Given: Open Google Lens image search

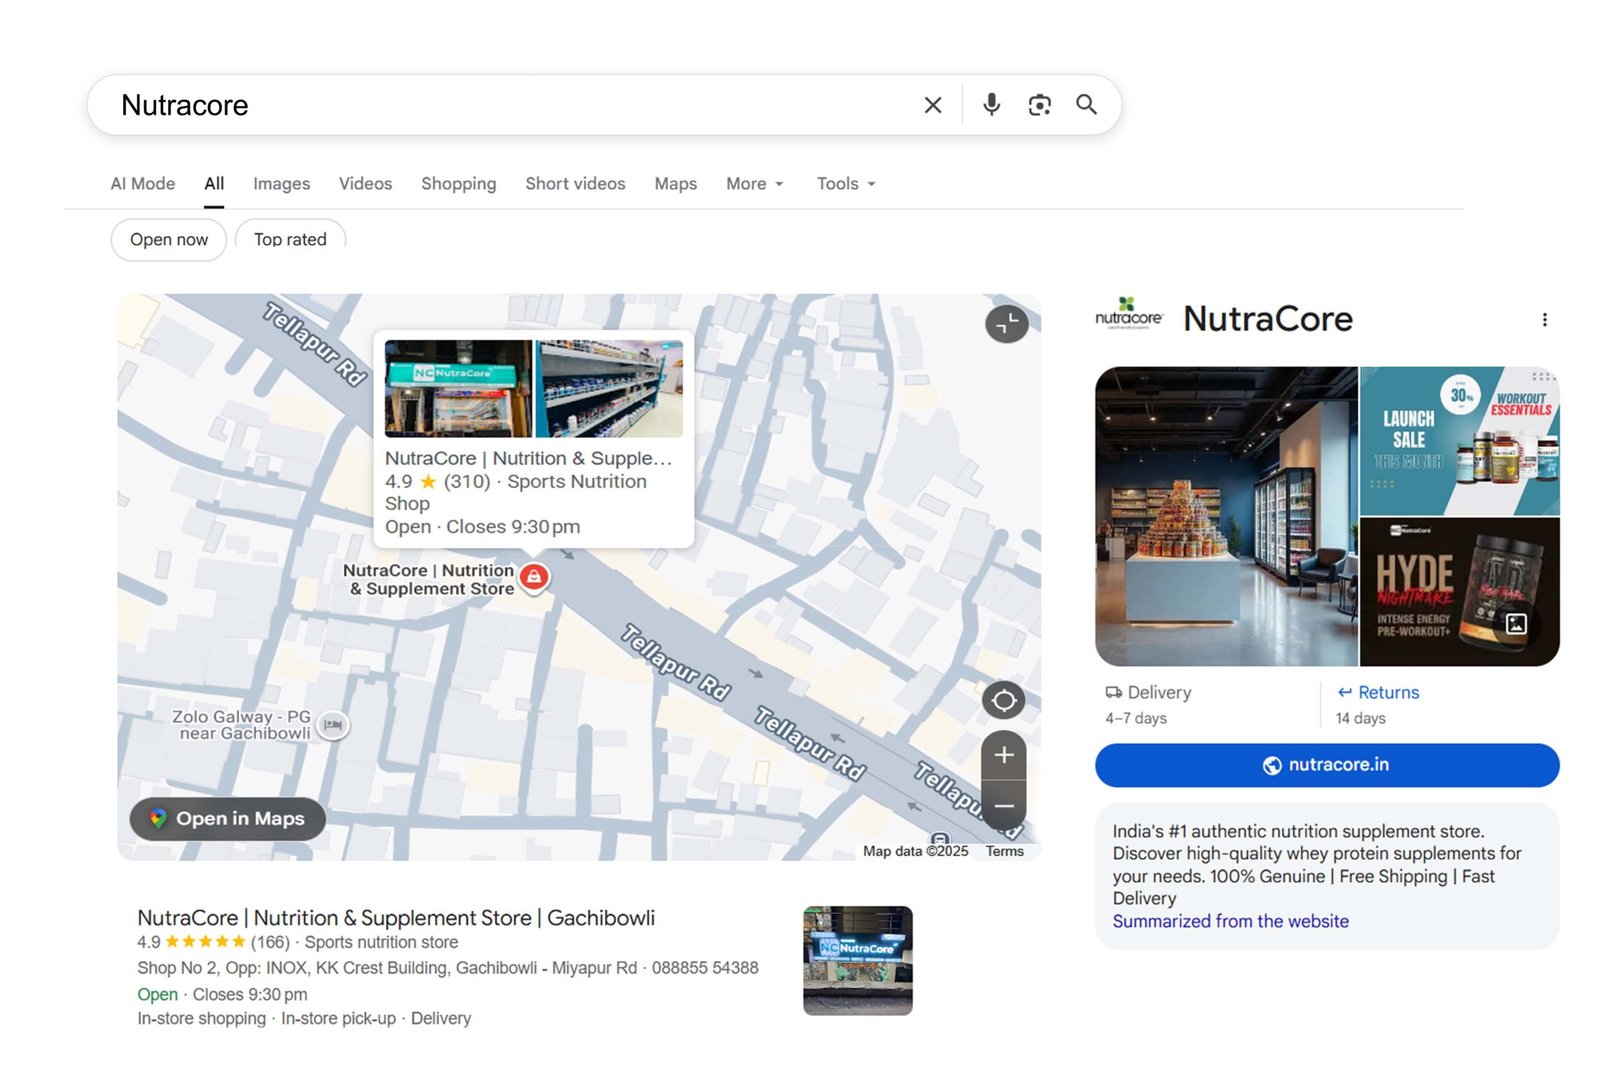Looking at the screenshot, I should 1039,104.
